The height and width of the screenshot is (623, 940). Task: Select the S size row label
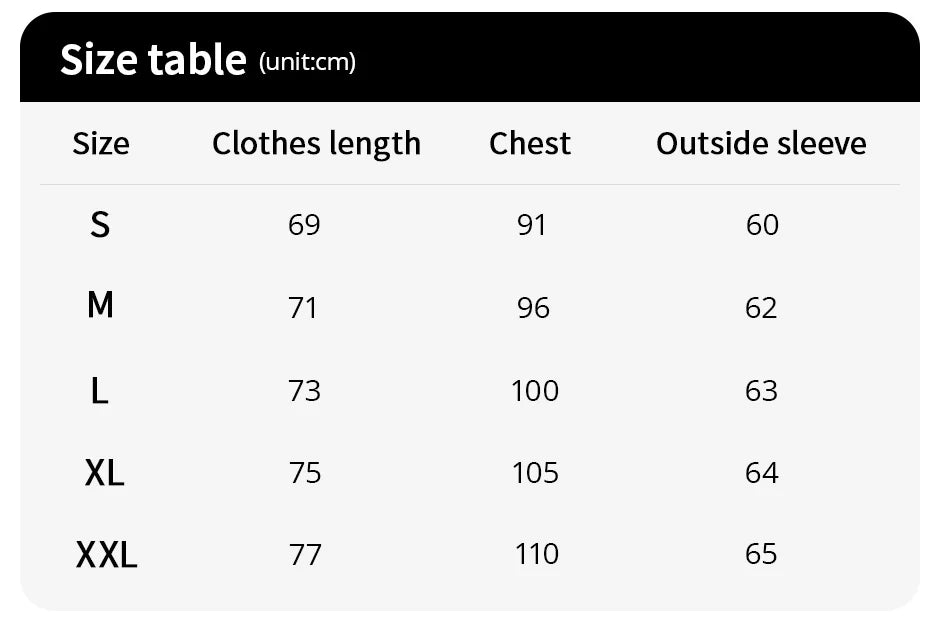point(100,225)
